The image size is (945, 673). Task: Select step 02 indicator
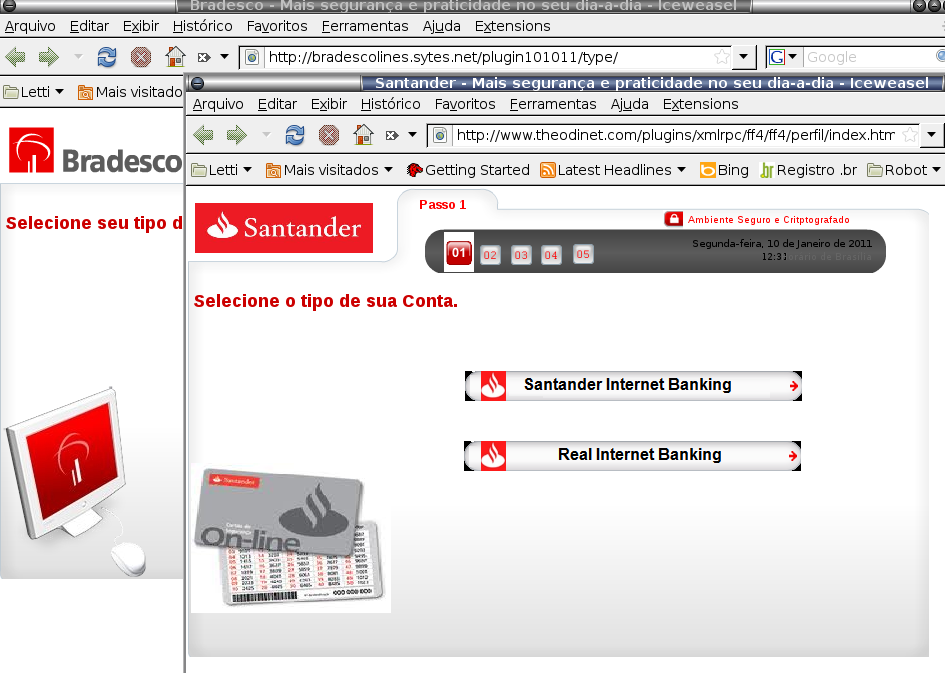pyautogui.click(x=490, y=255)
